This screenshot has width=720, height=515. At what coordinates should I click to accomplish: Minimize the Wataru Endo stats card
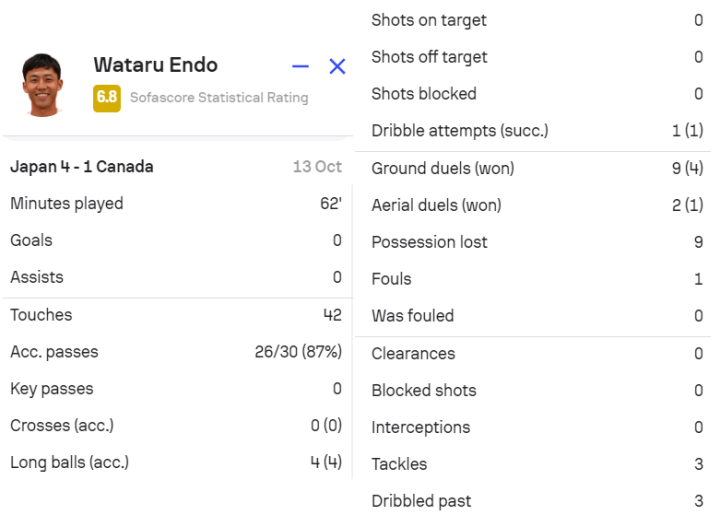[x=300, y=67]
